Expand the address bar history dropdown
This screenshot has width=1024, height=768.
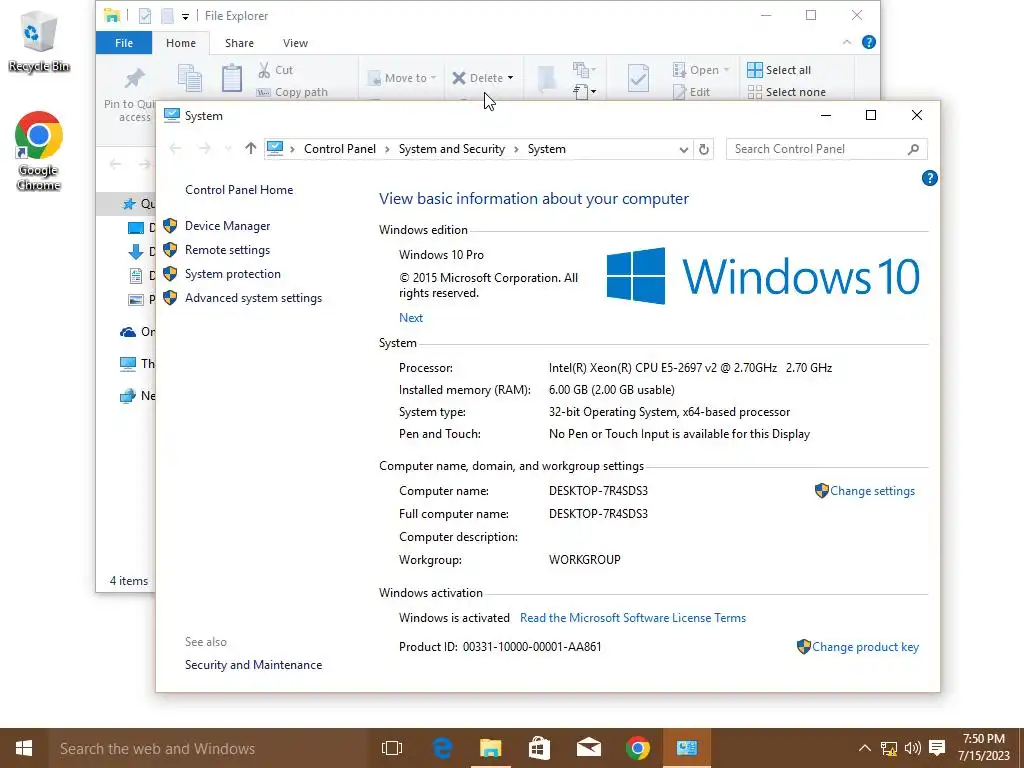[683, 150]
